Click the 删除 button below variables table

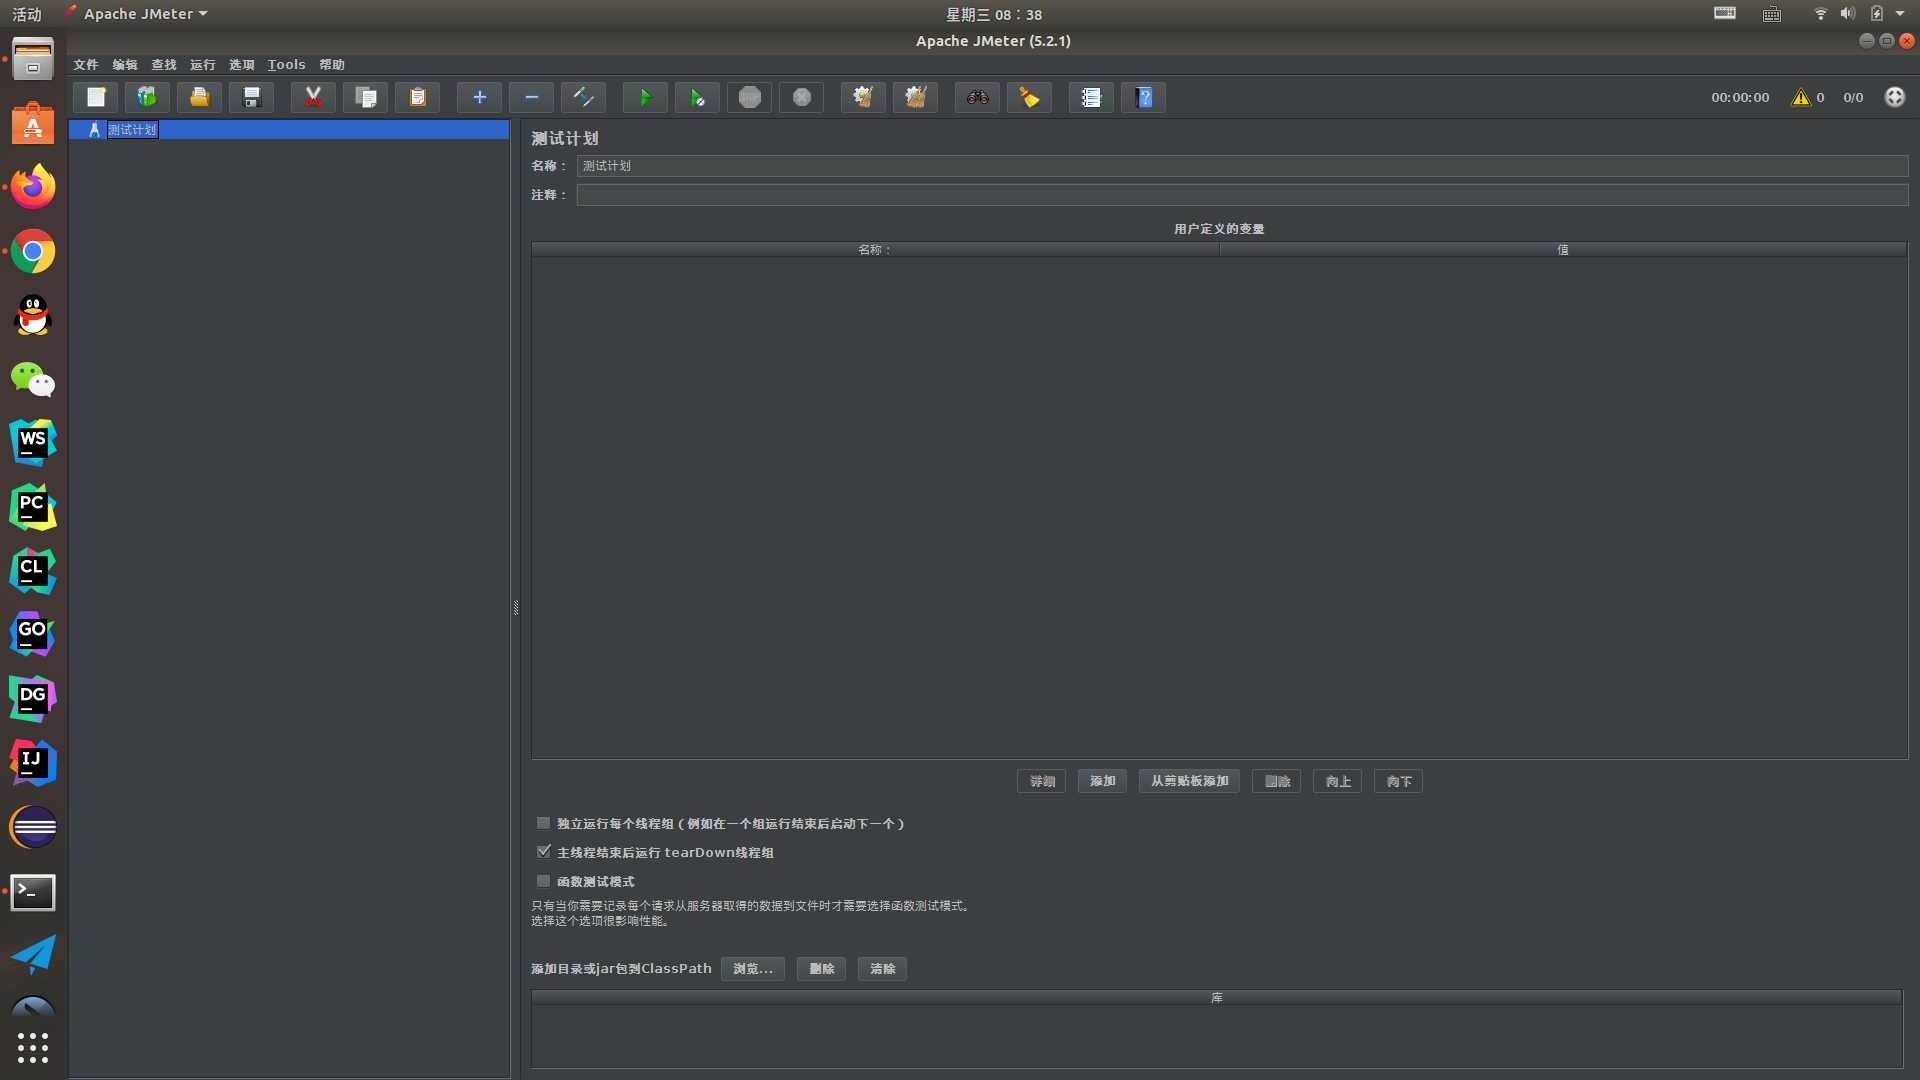pyautogui.click(x=1277, y=781)
